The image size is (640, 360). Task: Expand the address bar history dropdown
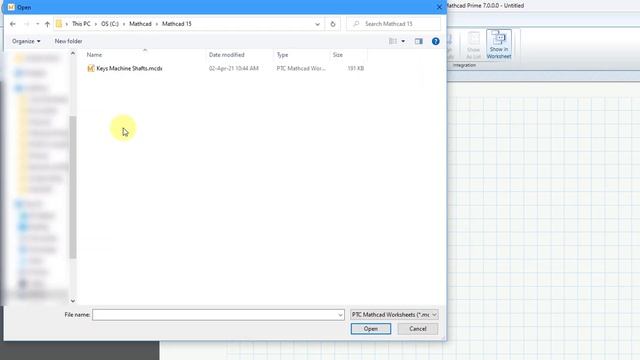[x=318, y=24]
